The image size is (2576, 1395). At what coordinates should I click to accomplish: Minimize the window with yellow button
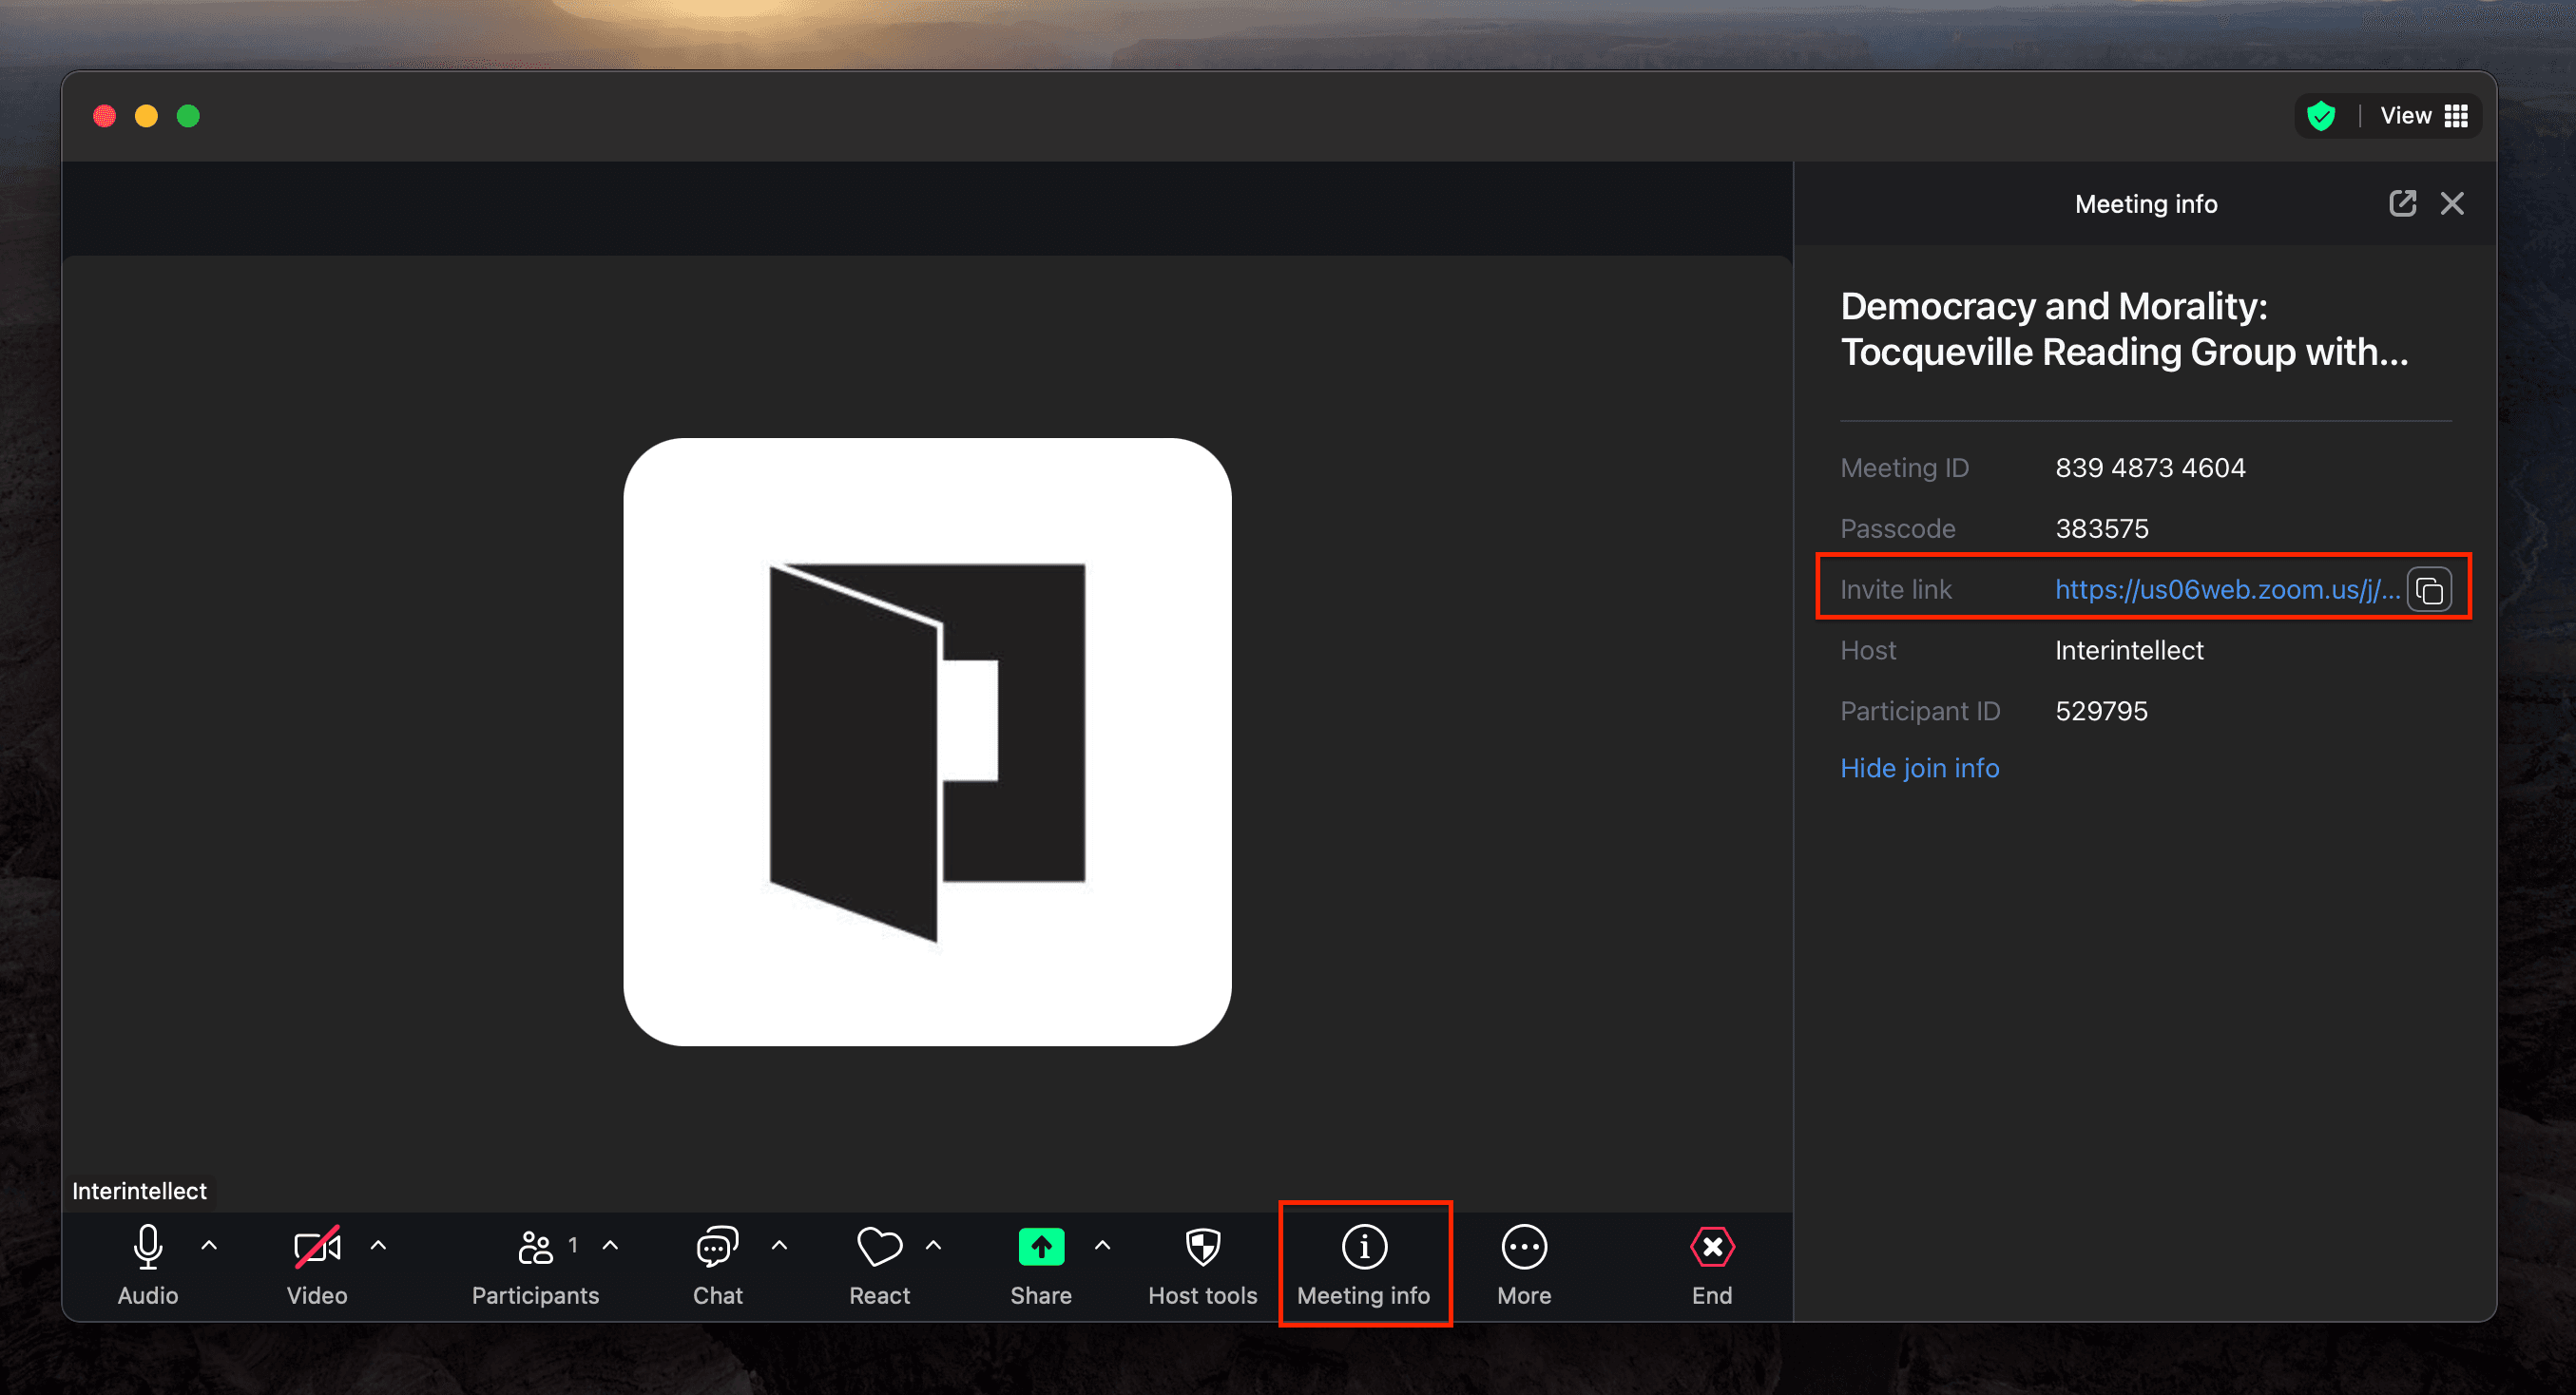[146, 116]
